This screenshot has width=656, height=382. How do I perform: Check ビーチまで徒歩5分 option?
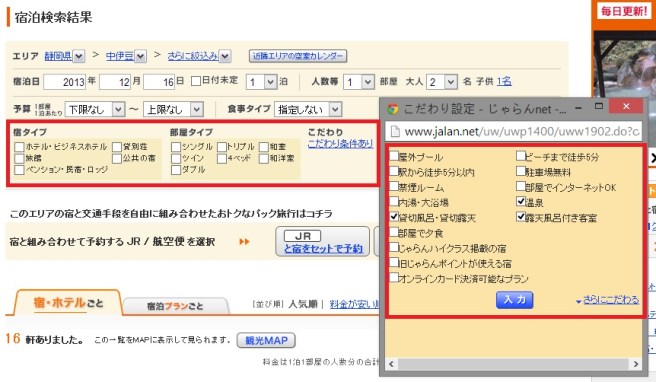pyautogui.click(x=520, y=156)
